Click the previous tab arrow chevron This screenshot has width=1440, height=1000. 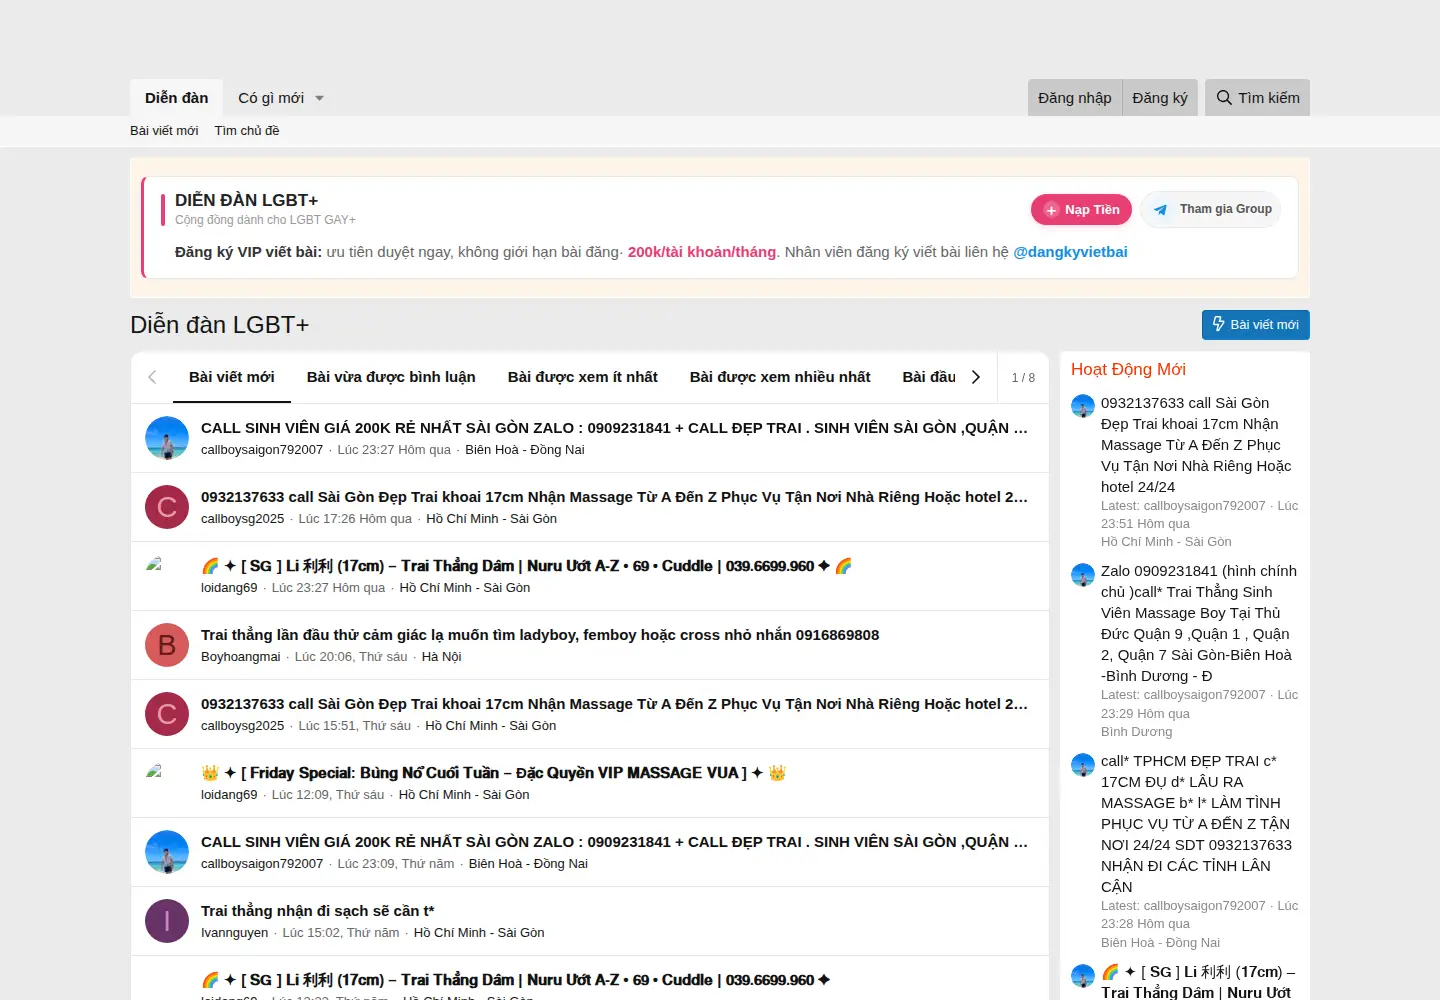point(152,377)
